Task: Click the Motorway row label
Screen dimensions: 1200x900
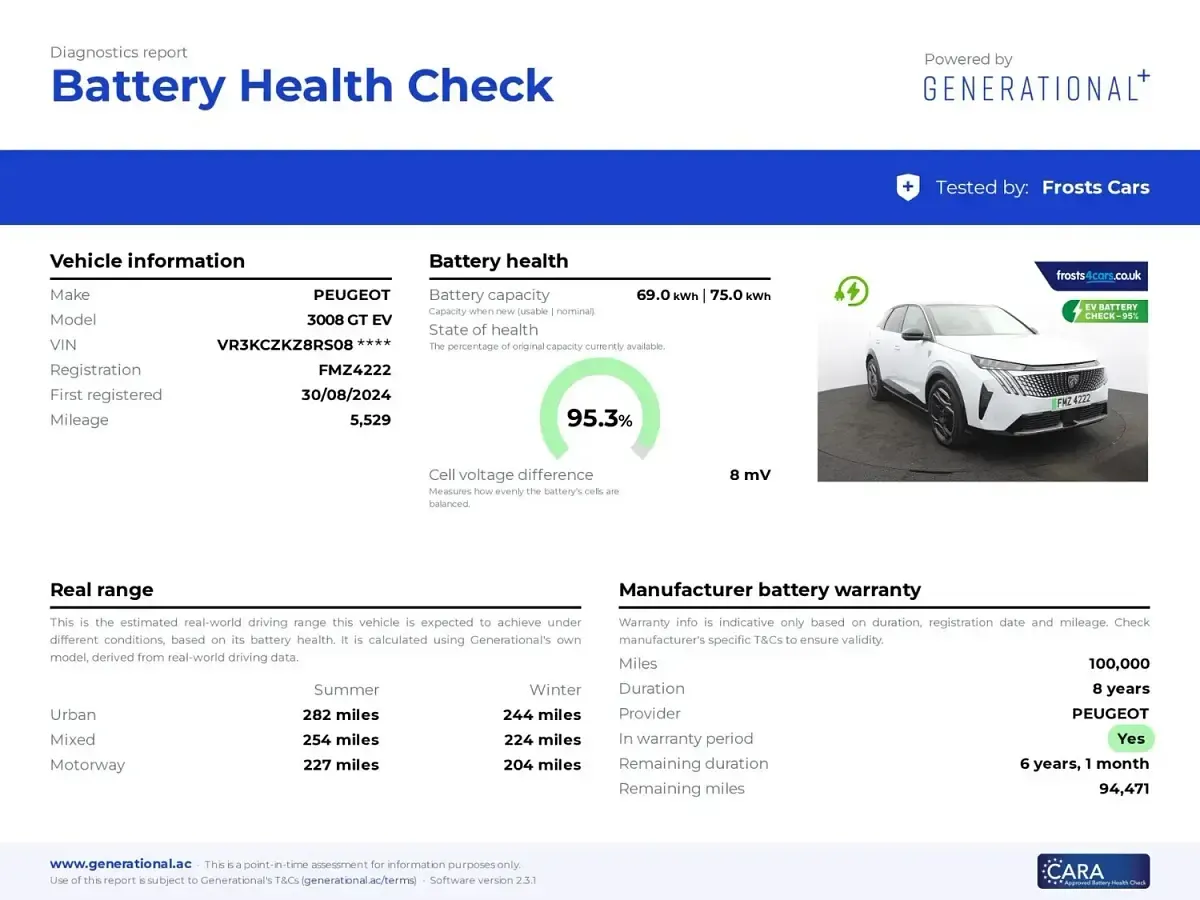Action: 87,765
